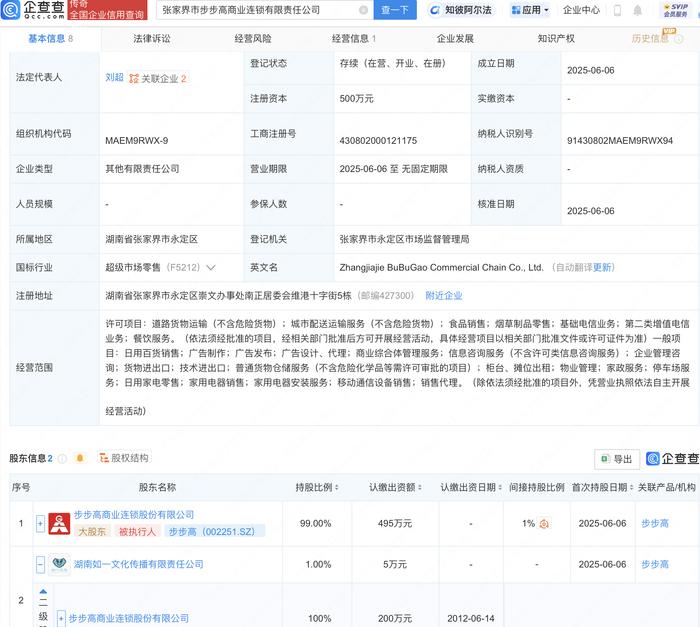Click 更新 link next to English name
Viewport: 700px width, 627px height.
[x=602, y=268]
